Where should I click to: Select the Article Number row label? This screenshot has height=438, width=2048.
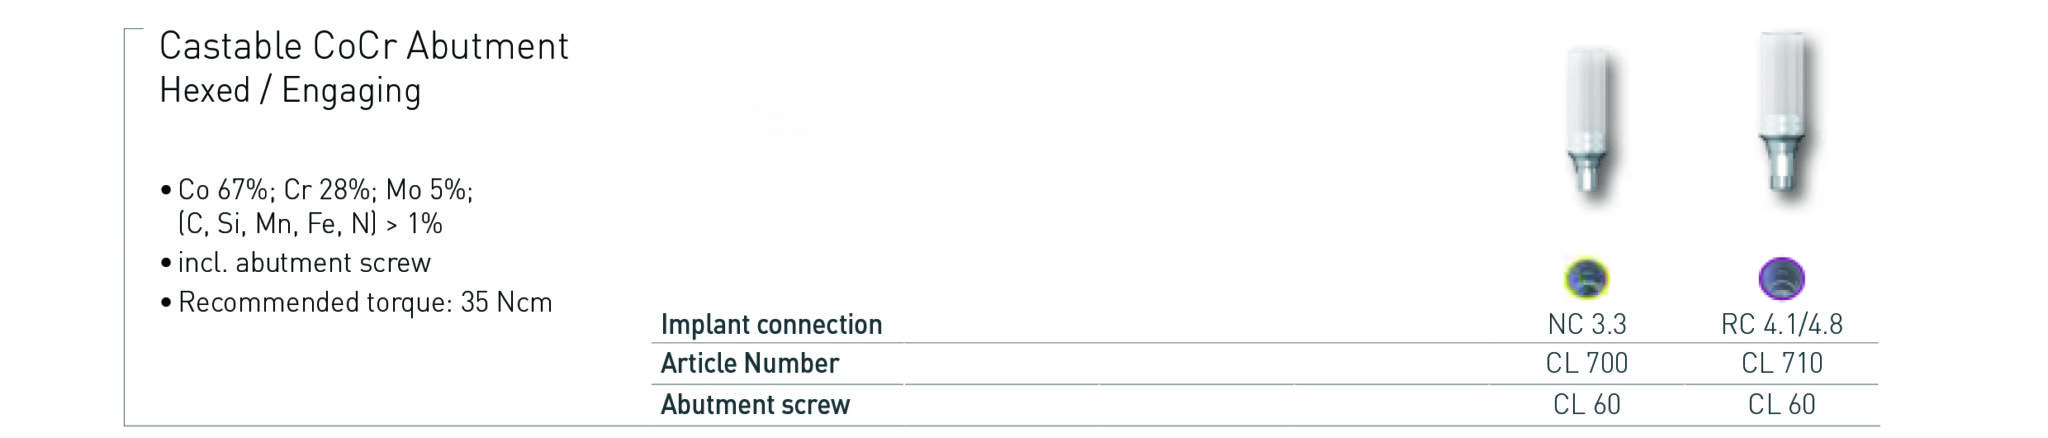(x=749, y=363)
